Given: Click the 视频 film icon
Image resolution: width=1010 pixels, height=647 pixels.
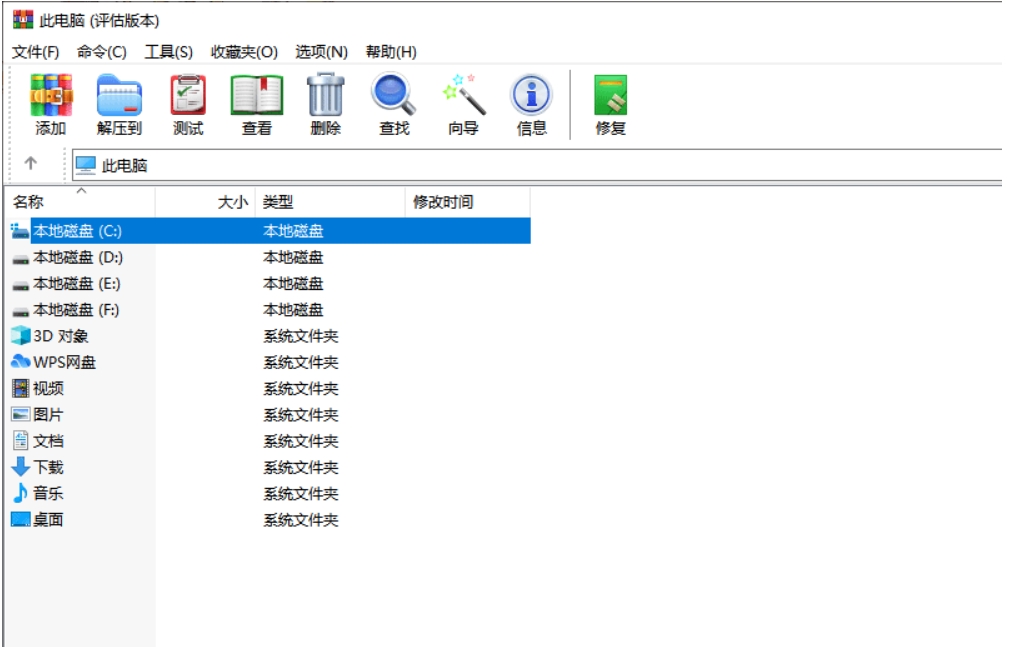Looking at the screenshot, I should (21, 388).
